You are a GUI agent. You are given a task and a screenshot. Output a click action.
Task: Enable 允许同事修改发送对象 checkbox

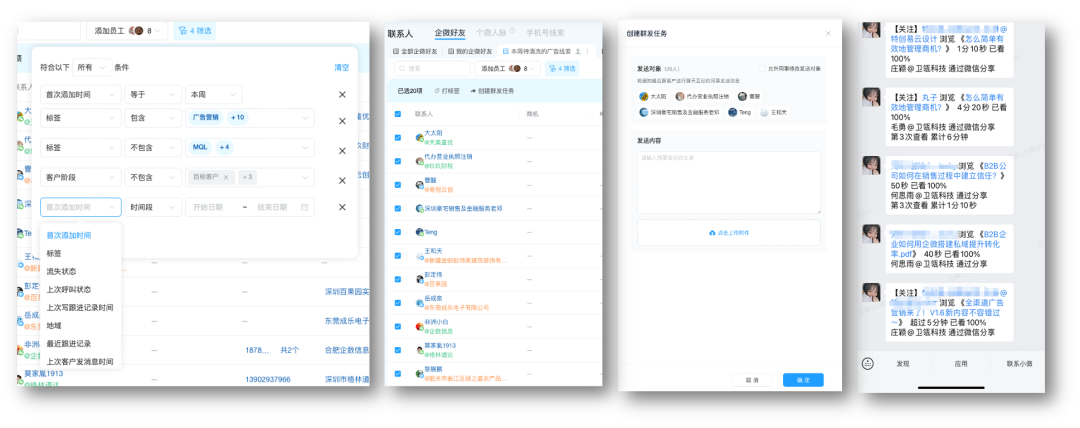[x=760, y=68]
